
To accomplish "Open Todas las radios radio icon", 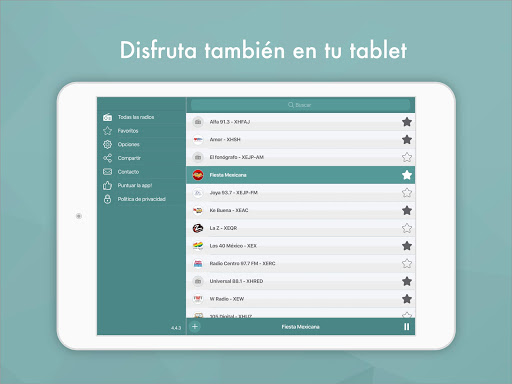I will point(107,117).
